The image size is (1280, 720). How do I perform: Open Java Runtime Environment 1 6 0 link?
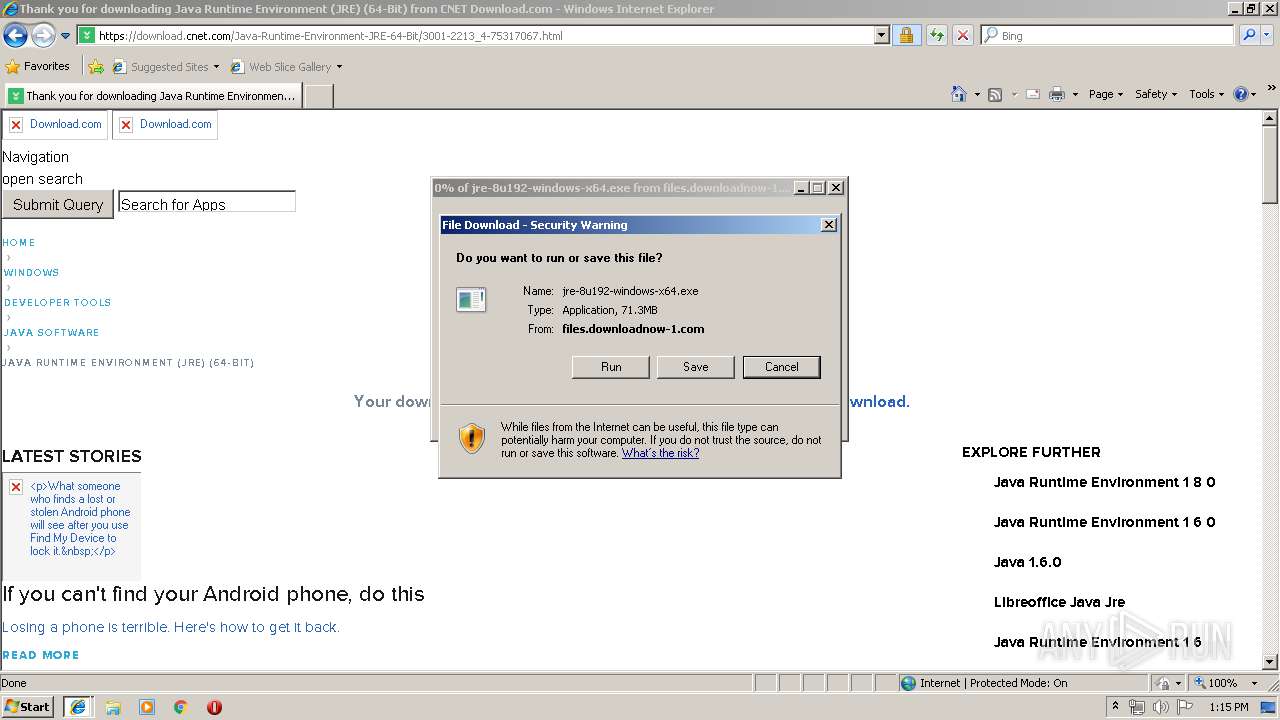tap(1104, 522)
